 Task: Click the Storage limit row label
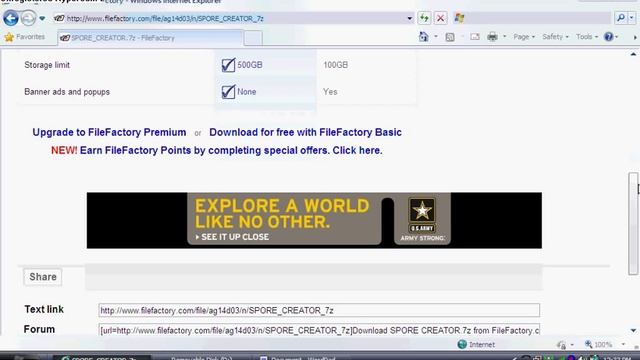47,65
